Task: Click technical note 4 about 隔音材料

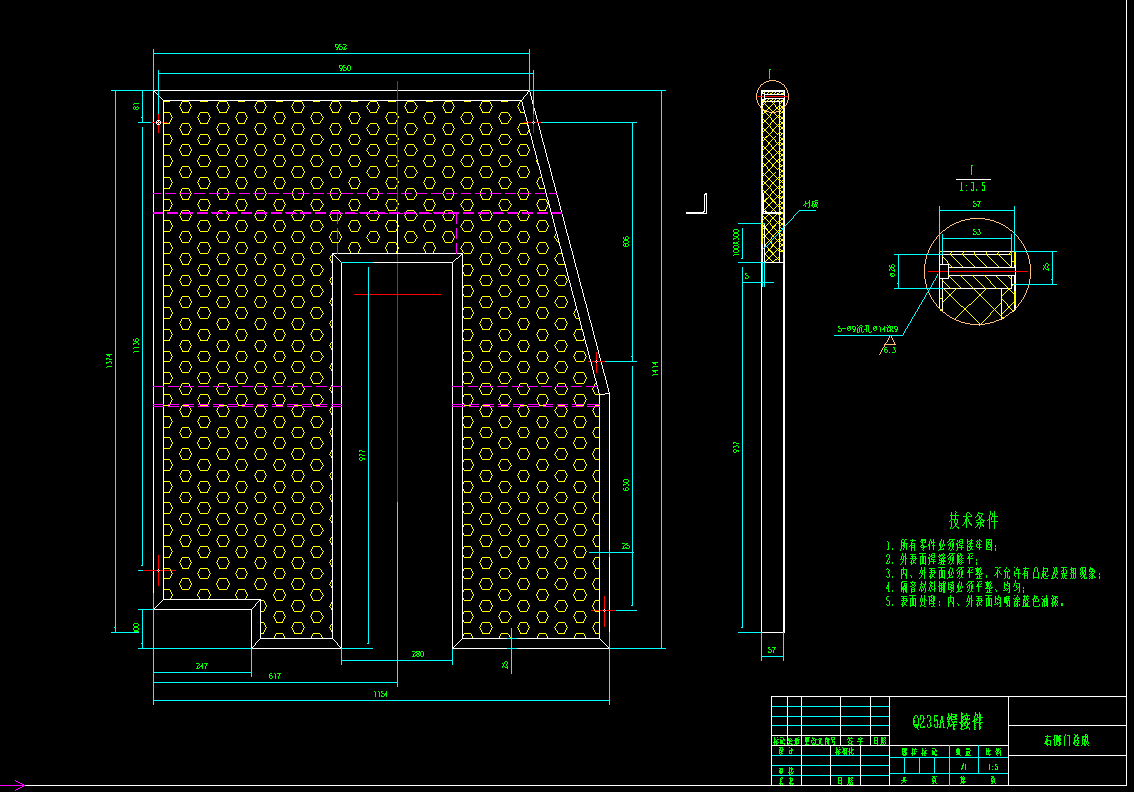Action: point(955,587)
